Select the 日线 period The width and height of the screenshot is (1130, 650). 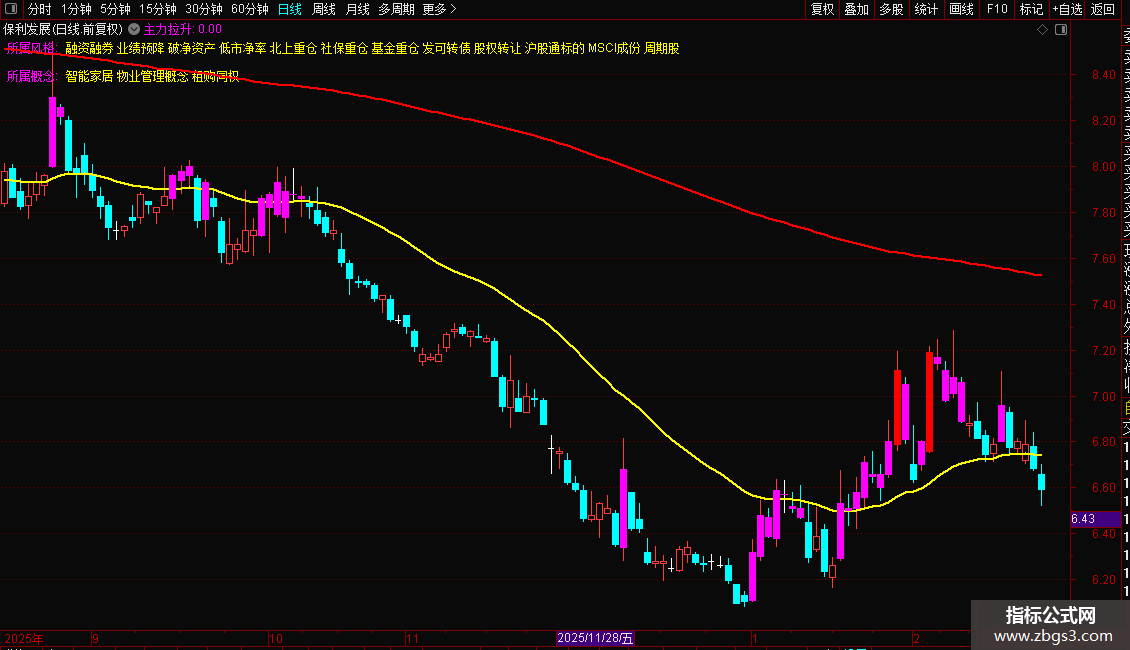click(290, 9)
